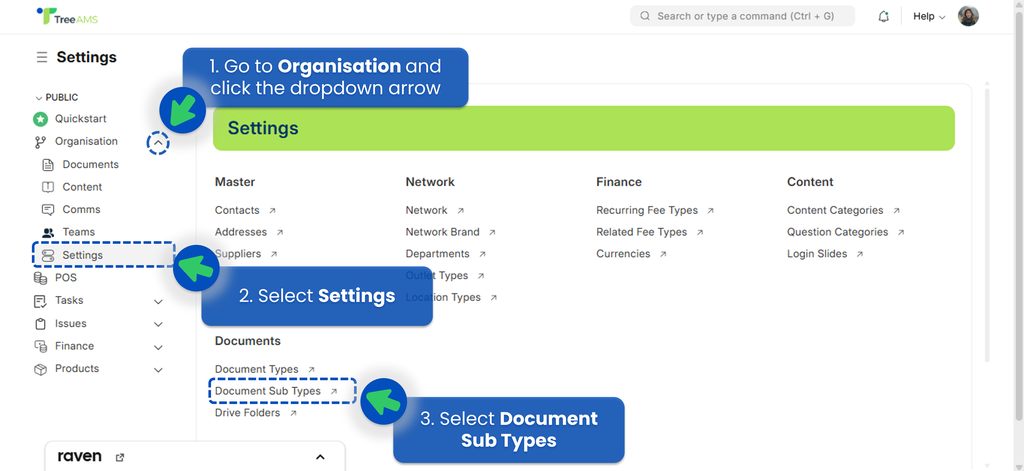Click the Teams icon in sidebar
Screen dimensions: 1024x471
[48, 232]
